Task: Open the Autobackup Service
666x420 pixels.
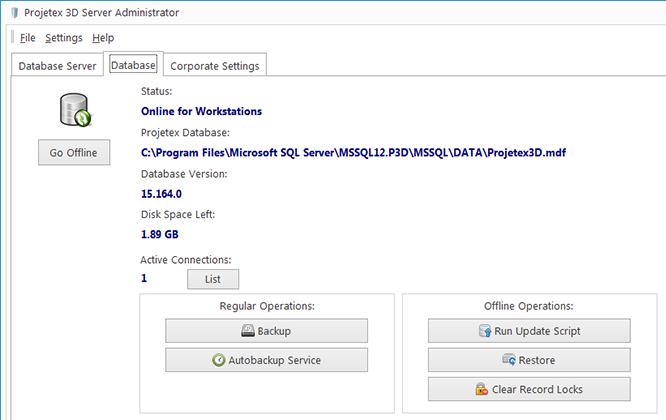Action: (266, 360)
